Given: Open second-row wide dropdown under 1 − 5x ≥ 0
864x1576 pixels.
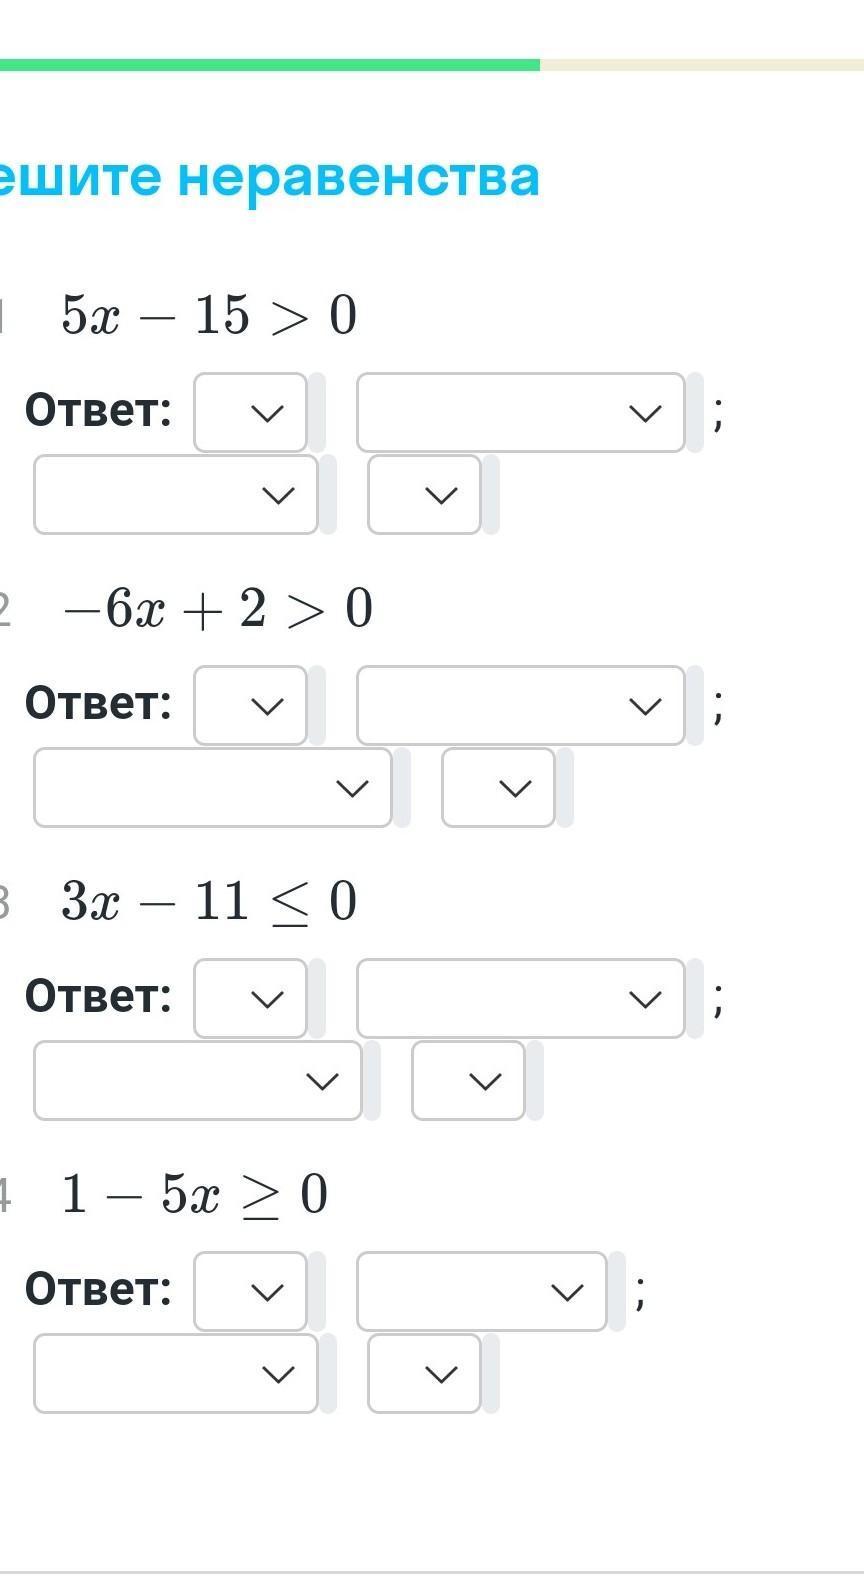Looking at the screenshot, I should [x=176, y=1373].
